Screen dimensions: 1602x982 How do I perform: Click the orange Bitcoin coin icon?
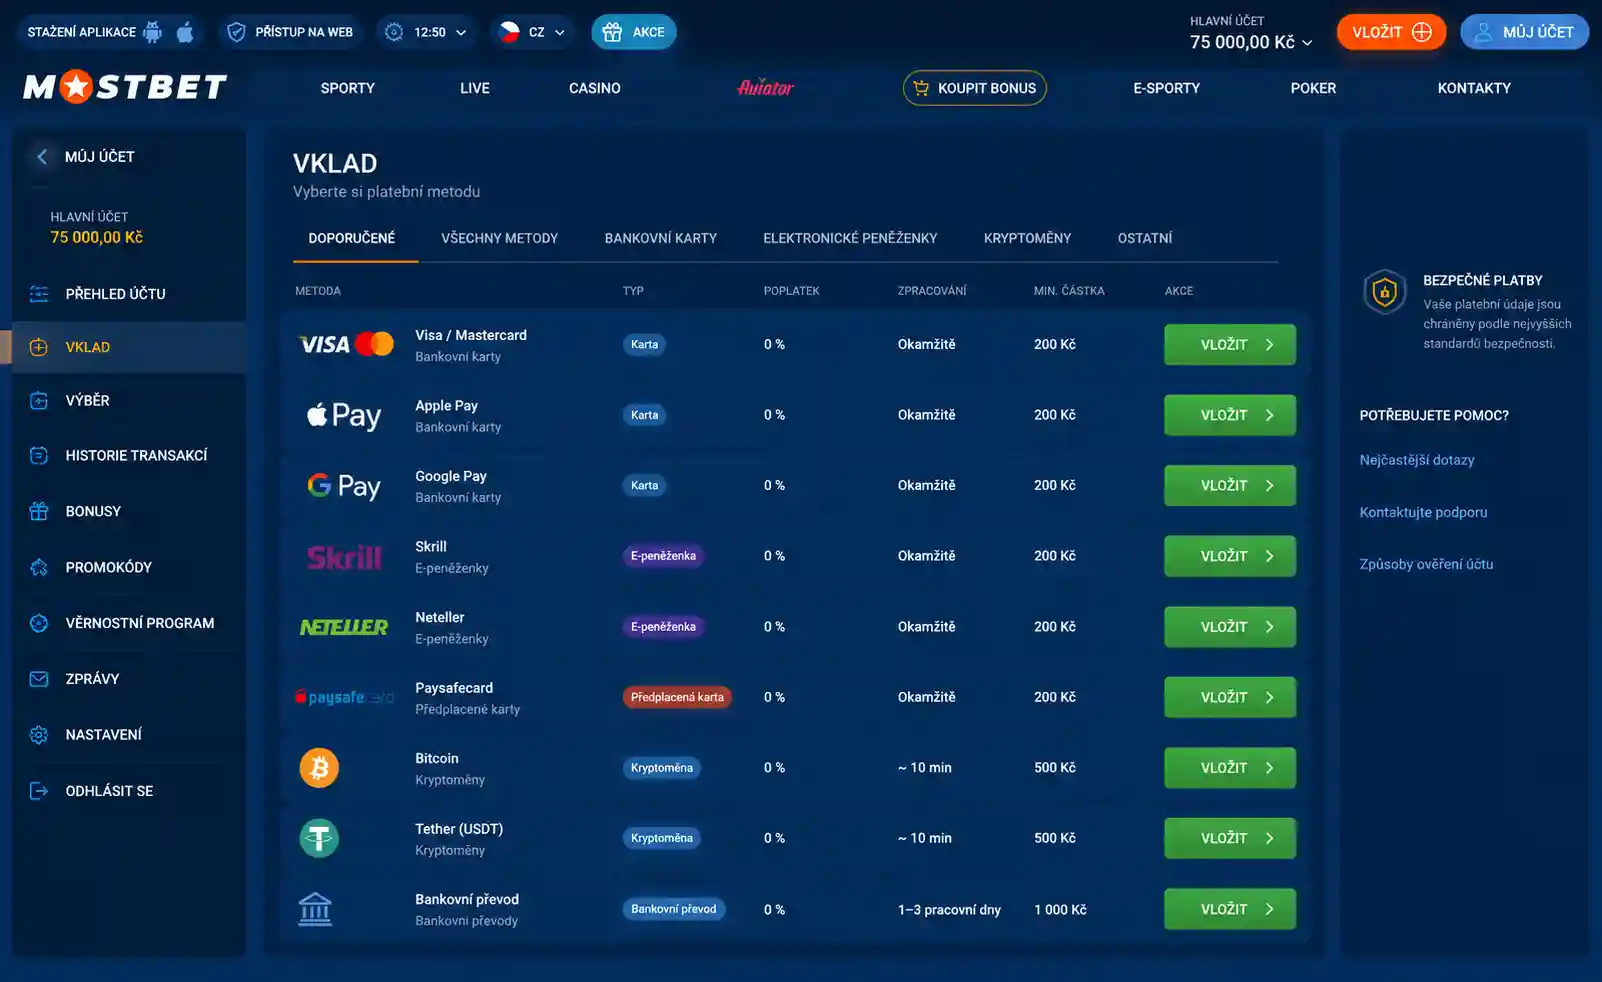[319, 768]
